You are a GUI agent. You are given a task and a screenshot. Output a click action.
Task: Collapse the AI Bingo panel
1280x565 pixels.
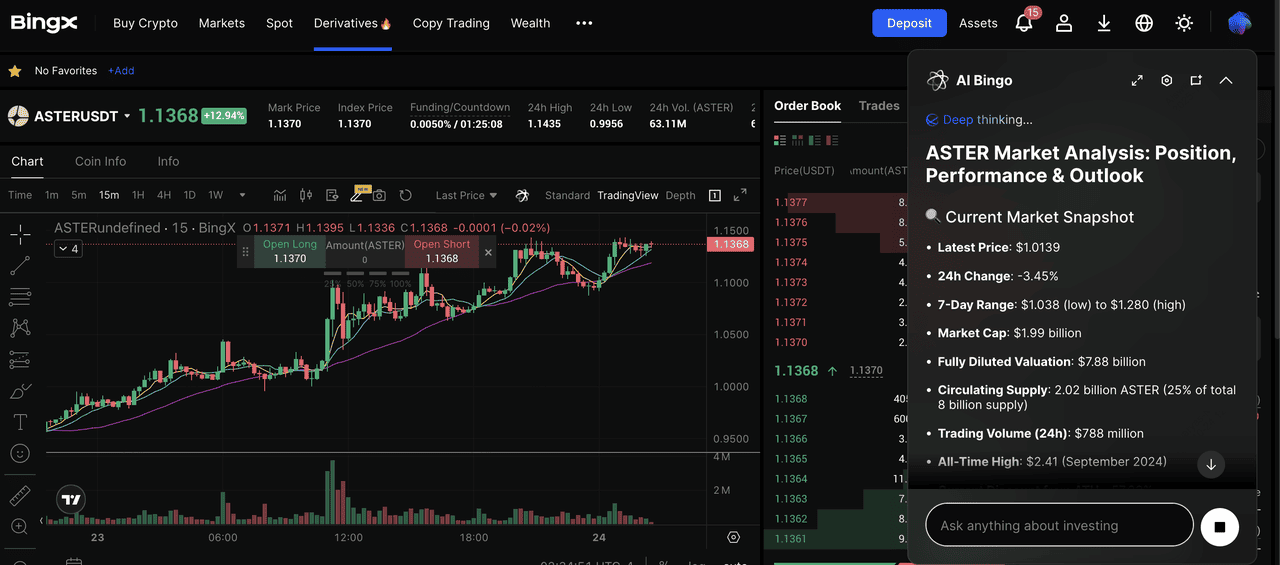1226,81
